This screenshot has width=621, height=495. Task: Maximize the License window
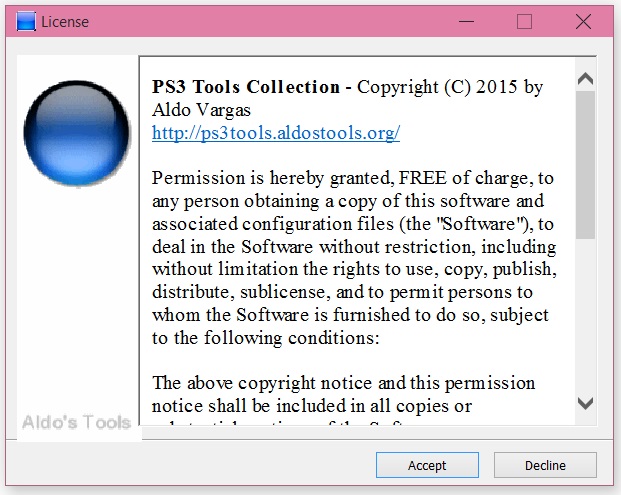coord(524,21)
